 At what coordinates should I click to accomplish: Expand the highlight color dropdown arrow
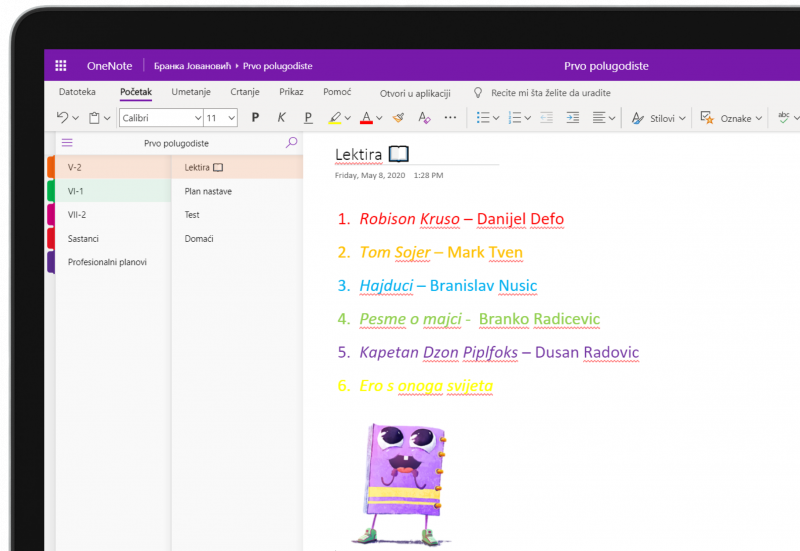pyautogui.click(x=347, y=118)
